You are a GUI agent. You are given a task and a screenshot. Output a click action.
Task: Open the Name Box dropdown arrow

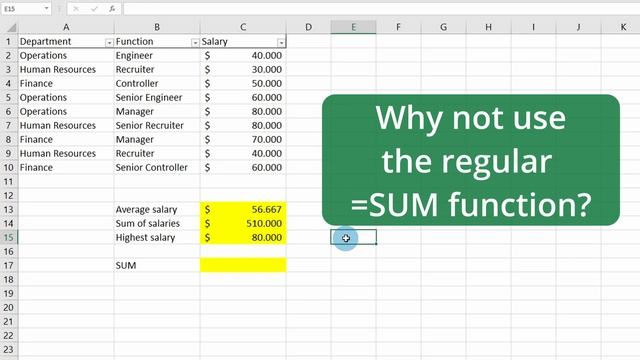[46, 8]
